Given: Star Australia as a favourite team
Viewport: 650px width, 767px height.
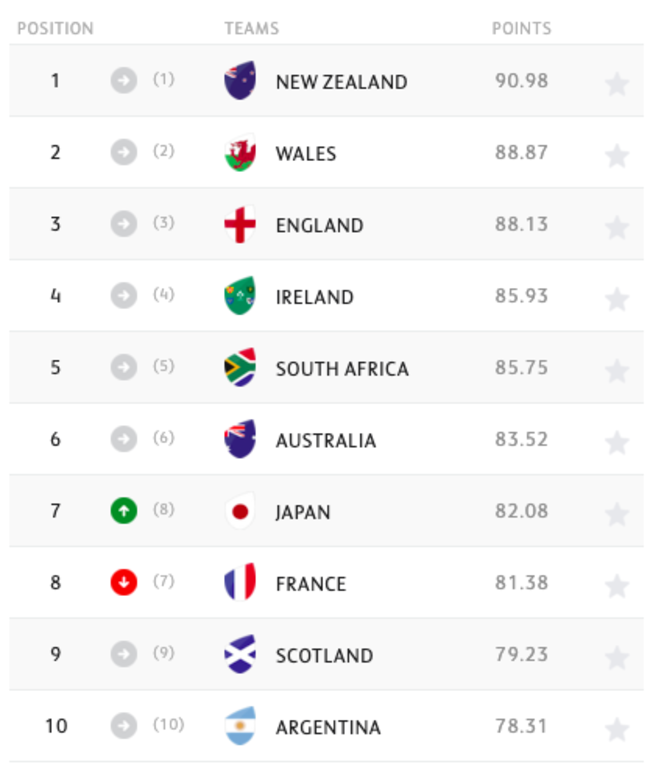Looking at the screenshot, I should tap(617, 442).
